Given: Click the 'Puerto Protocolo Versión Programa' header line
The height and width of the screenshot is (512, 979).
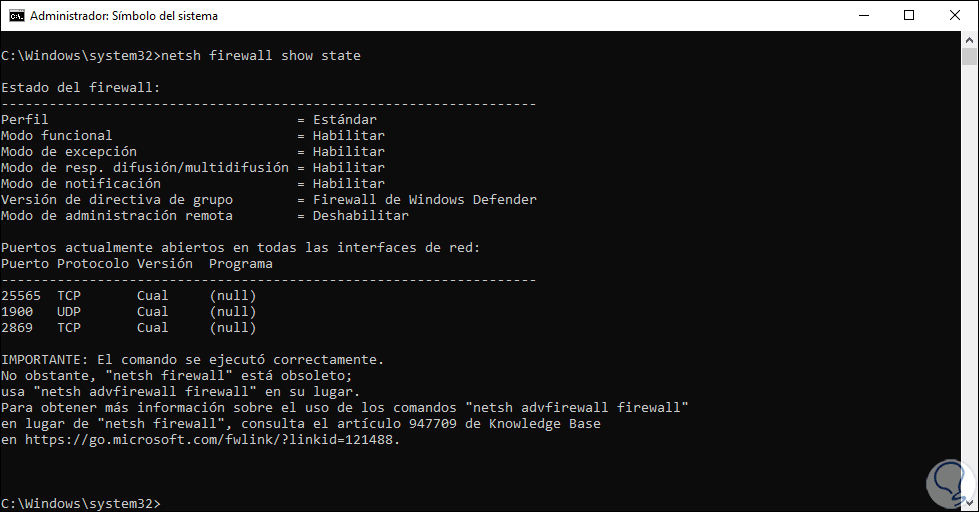Looking at the screenshot, I should (136, 264).
